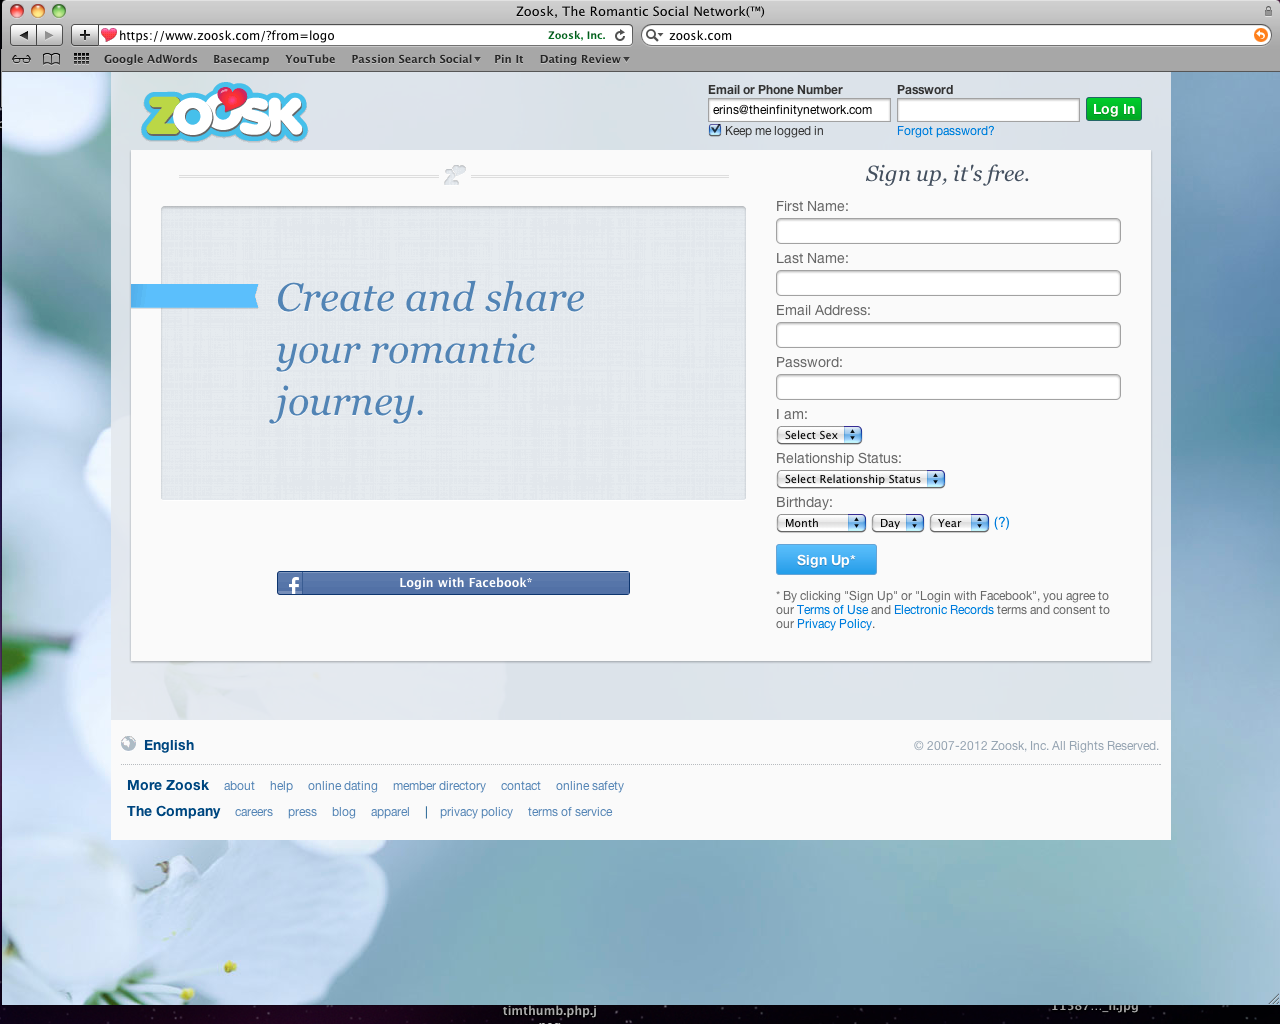Open the Google AdWords bookmark
1280x1024 pixels.
[x=151, y=59]
